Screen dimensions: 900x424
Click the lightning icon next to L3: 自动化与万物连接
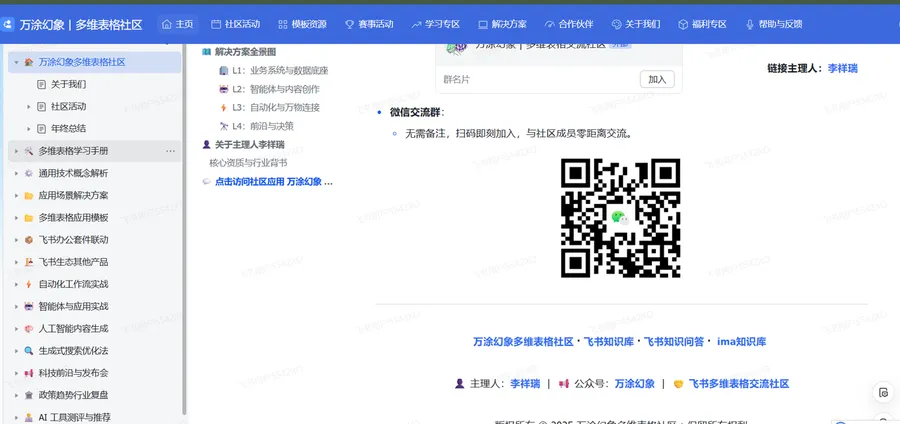click(x=224, y=107)
